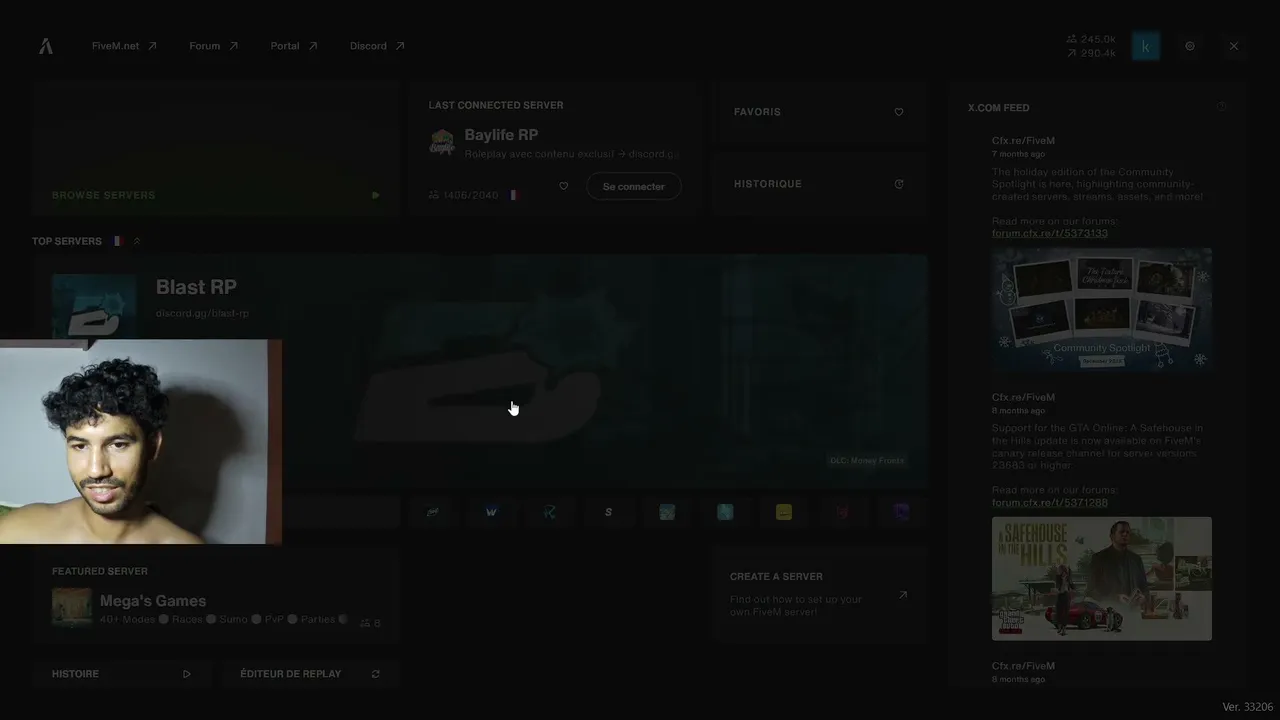Open the forum.cfx.re/t/5373133 link
The image size is (1280, 720).
1050,234
